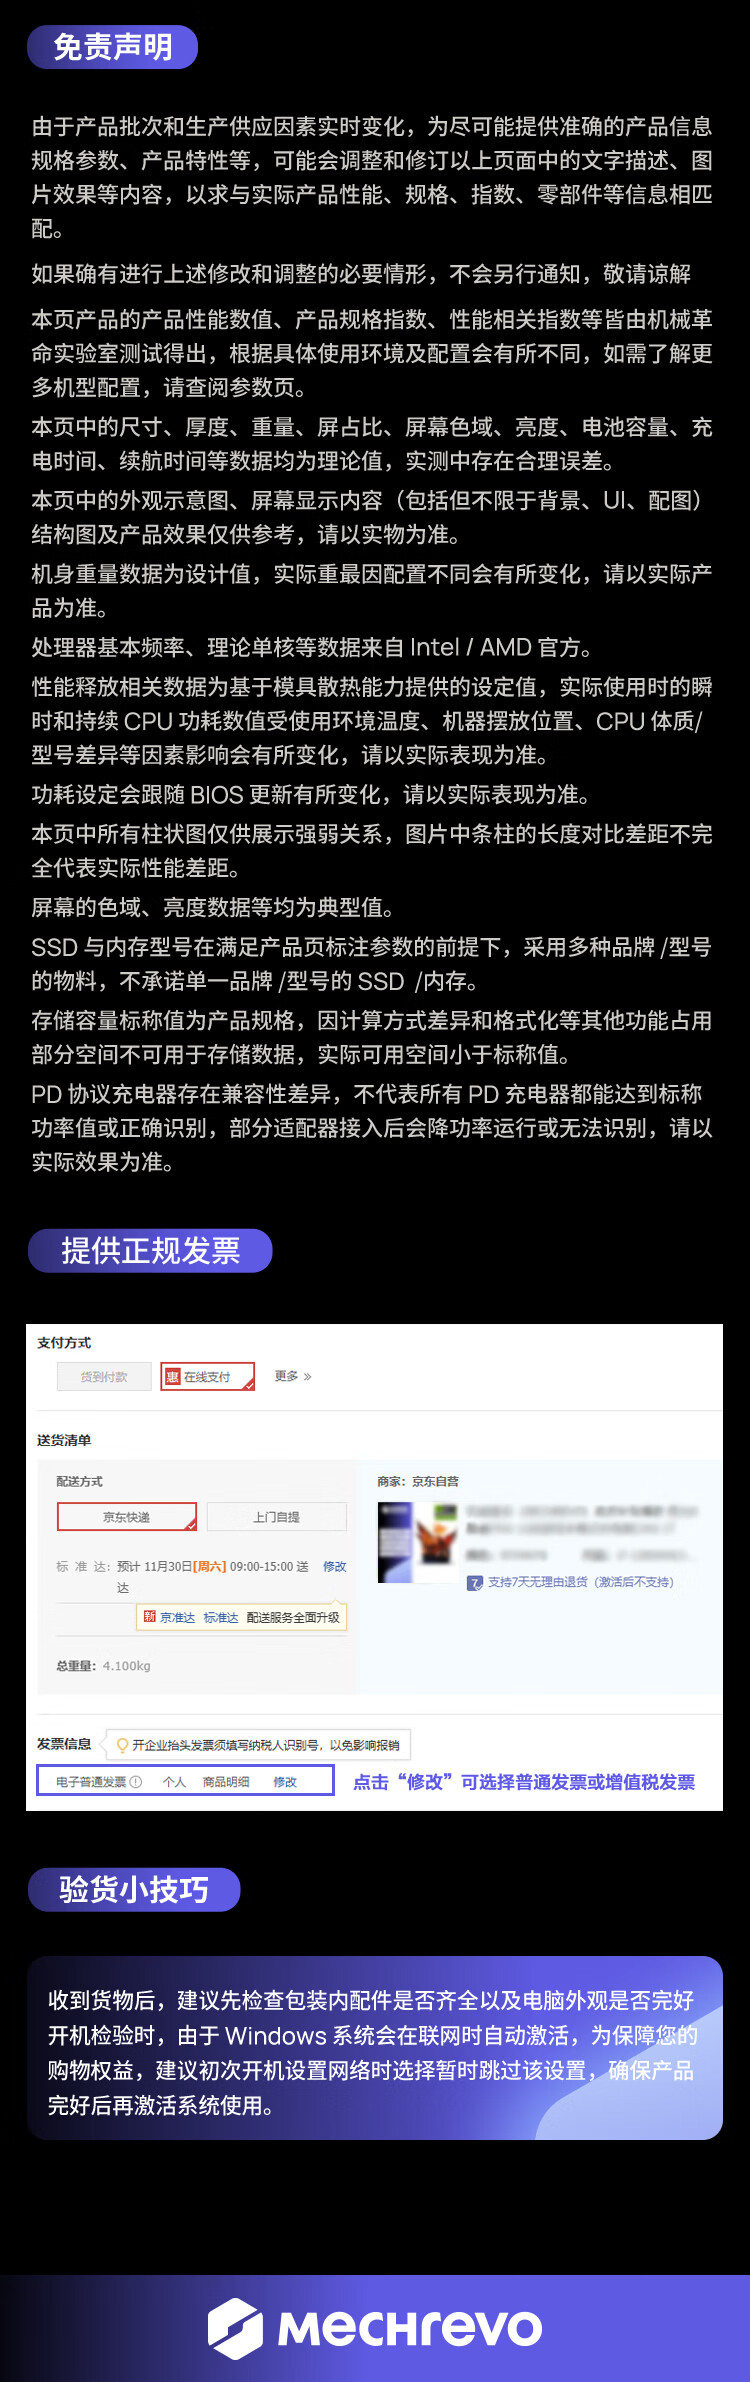The width and height of the screenshot is (750, 2382).
Task: Click the info circle next to 电子普通发票
Action: pyautogui.click(x=136, y=1782)
